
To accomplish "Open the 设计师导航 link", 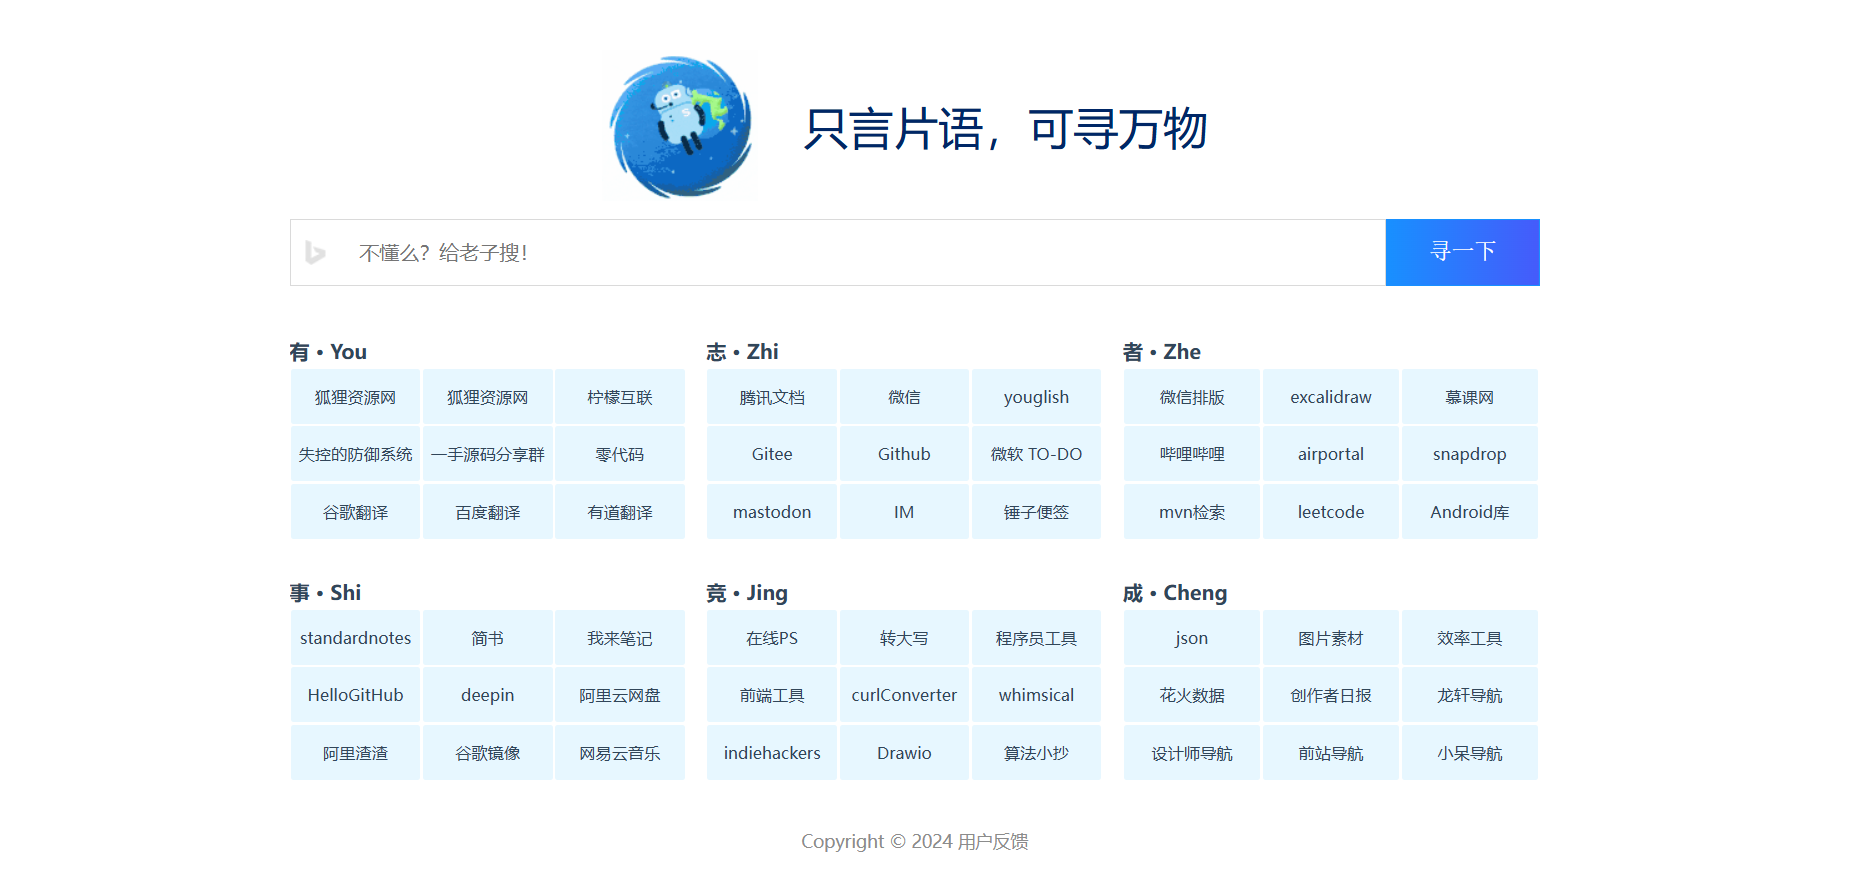I will tap(1192, 753).
